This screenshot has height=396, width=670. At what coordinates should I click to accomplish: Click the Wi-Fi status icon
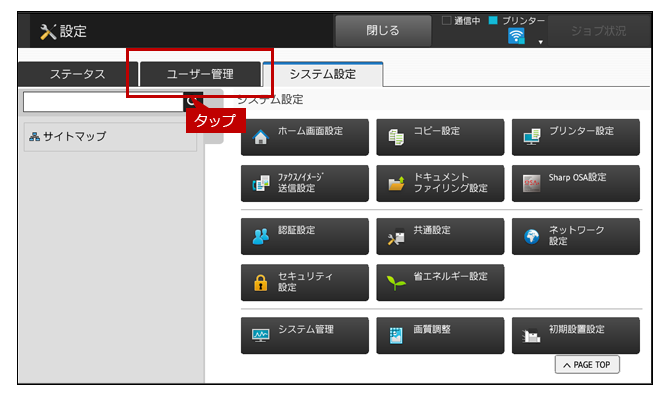coord(516,36)
